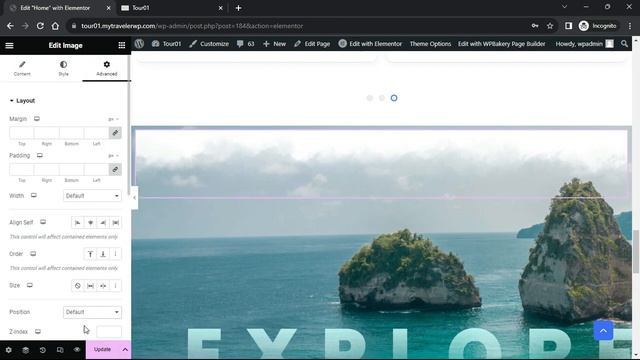Open Size responsive device icon

pyautogui.click(x=30, y=285)
